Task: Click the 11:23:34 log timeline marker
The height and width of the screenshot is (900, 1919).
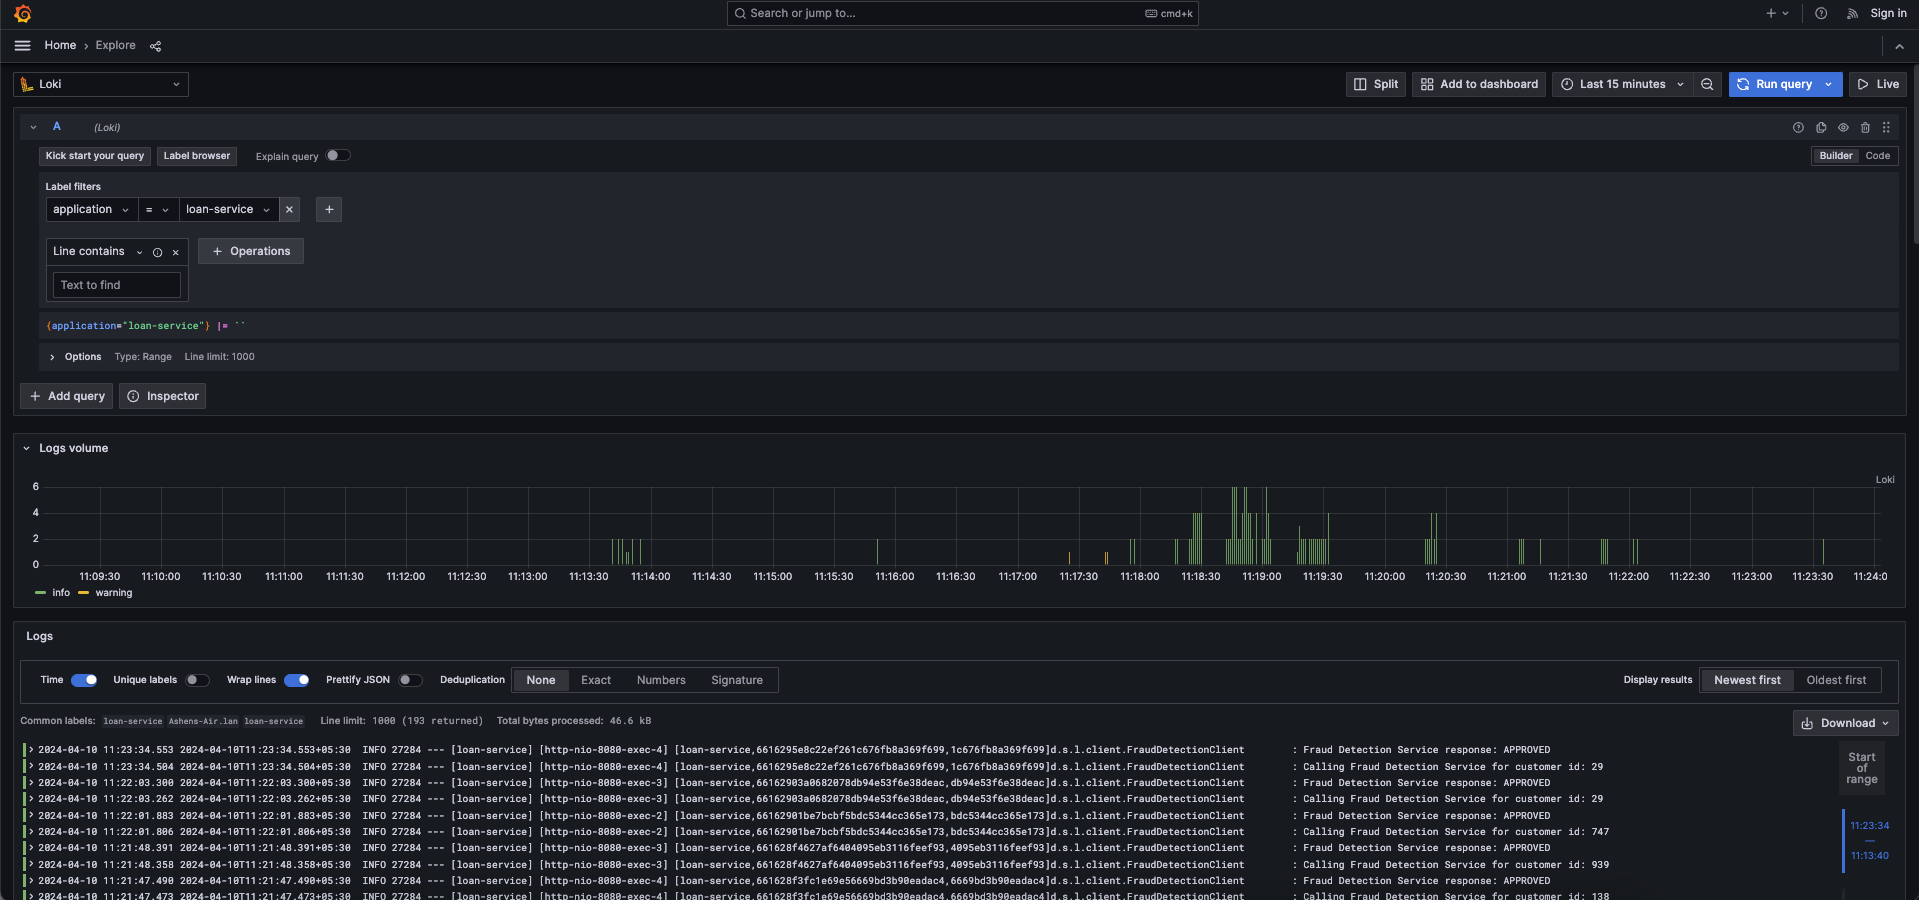Action: tap(1869, 826)
